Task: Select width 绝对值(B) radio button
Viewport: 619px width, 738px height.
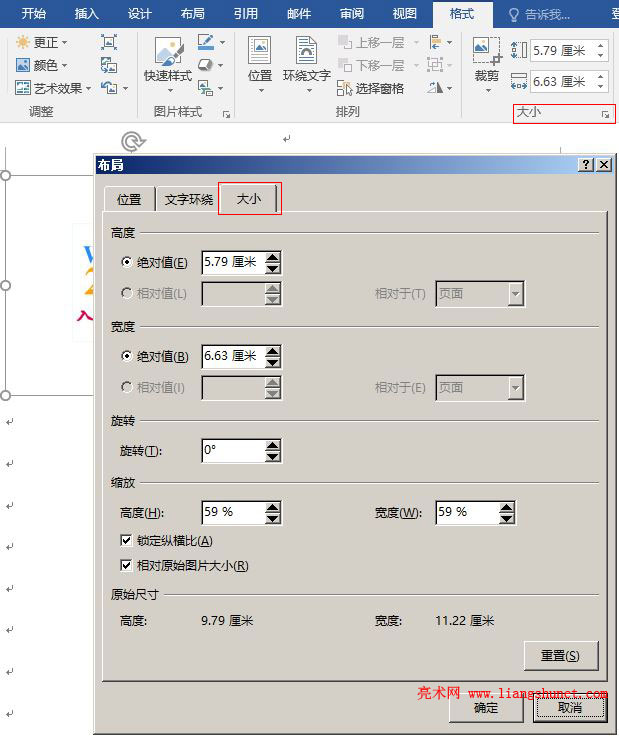Action: (x=127, y=356)
